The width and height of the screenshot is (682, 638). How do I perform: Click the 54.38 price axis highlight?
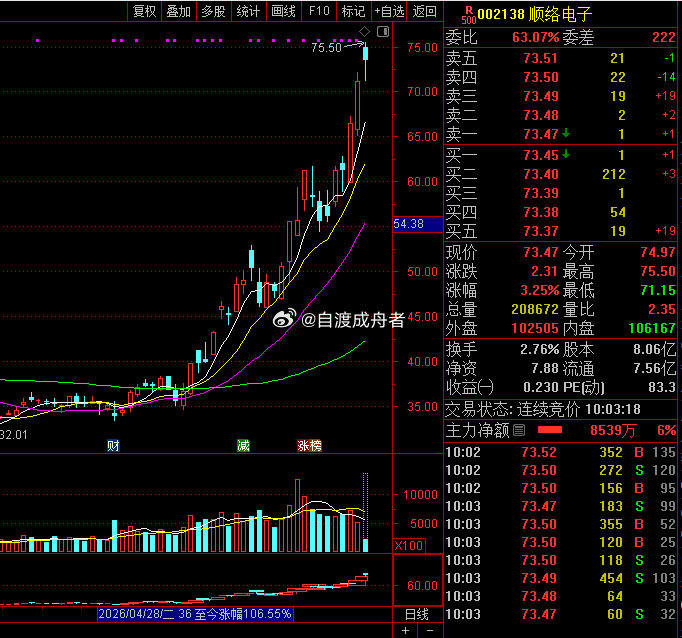click(x=418, y=224)
